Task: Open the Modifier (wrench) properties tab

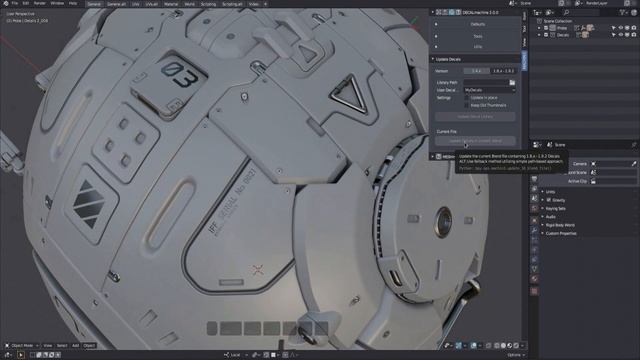Action: (535, 231)
